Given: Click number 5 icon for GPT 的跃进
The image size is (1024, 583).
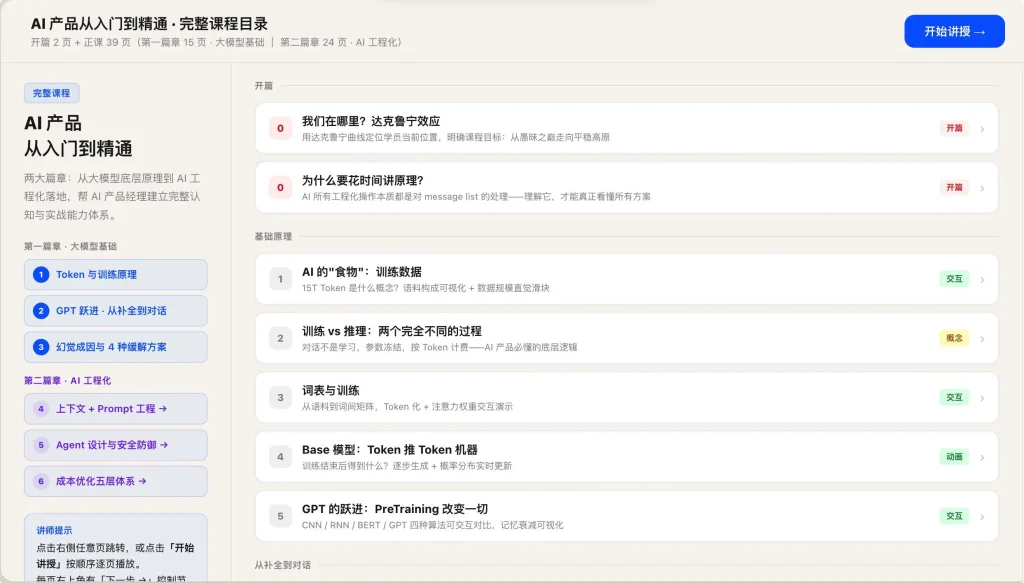Looking at the screenshot, I should (x=281, y=516).
